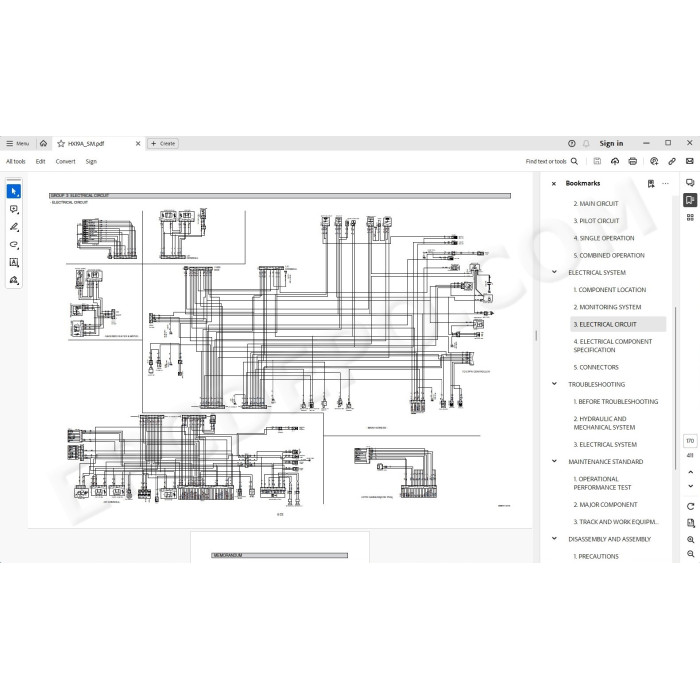Collapse the TROUBLESHOOTING bookmark group
Screen dimensions: 700x700
tap(554, 383)
